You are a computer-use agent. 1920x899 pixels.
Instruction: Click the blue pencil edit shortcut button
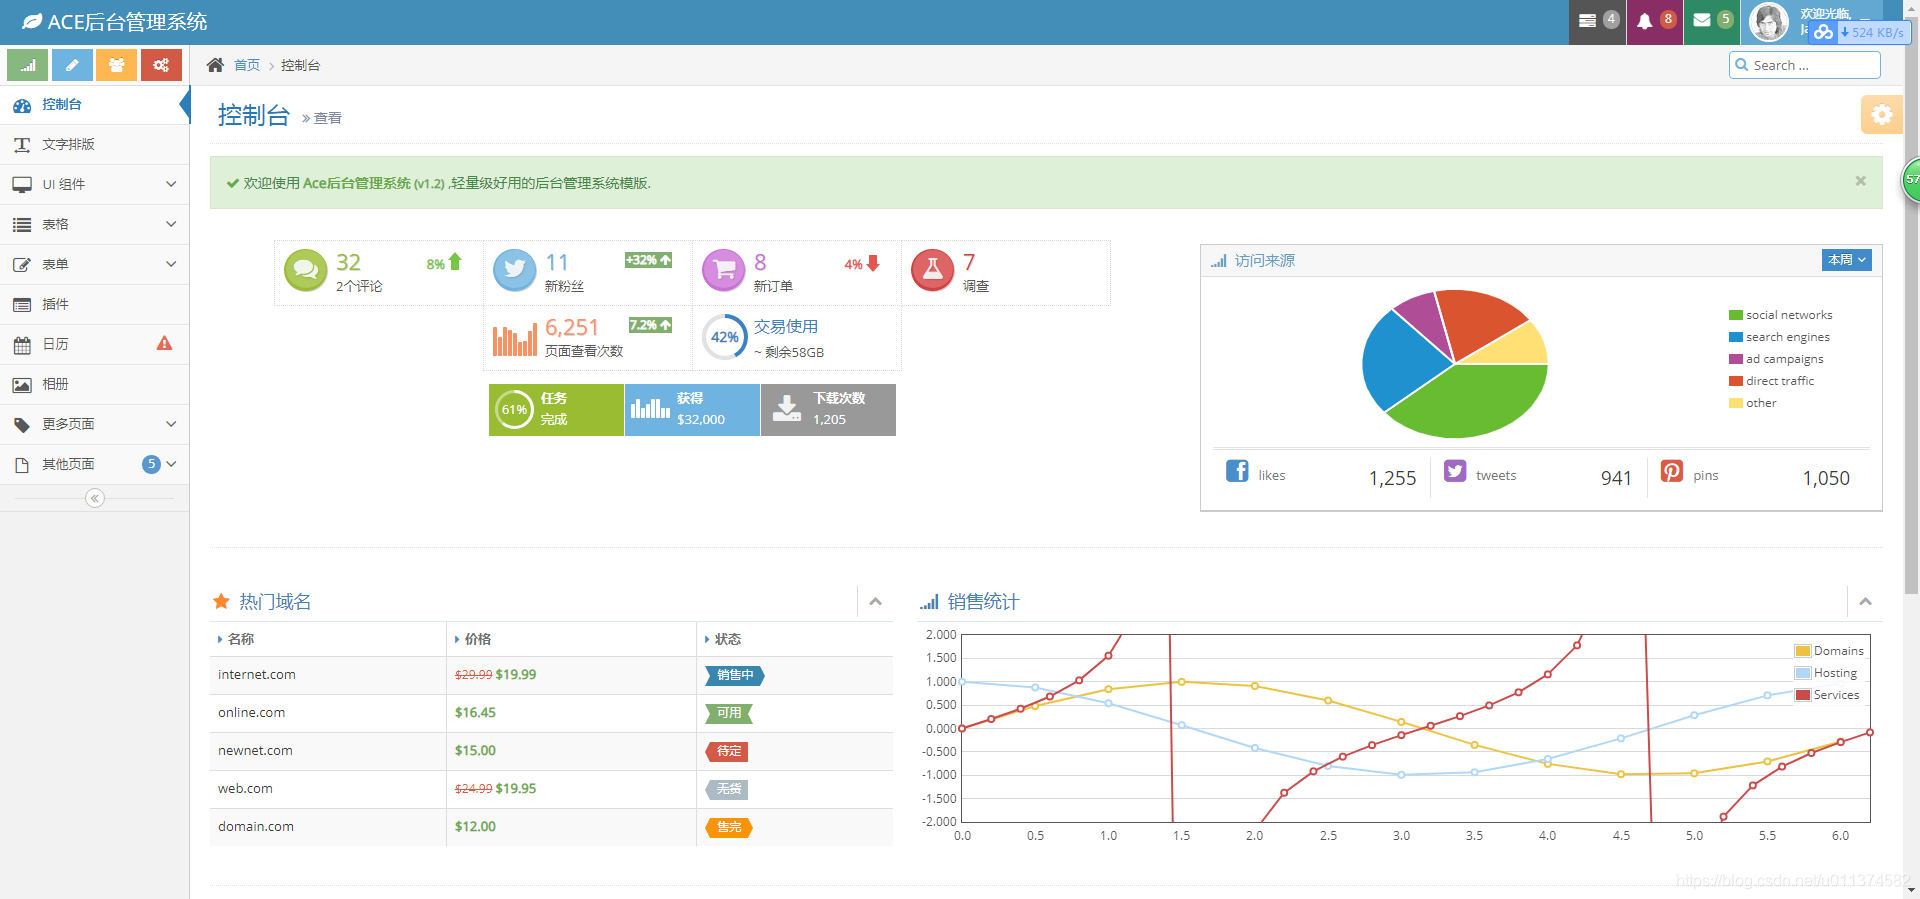[72, 65]
